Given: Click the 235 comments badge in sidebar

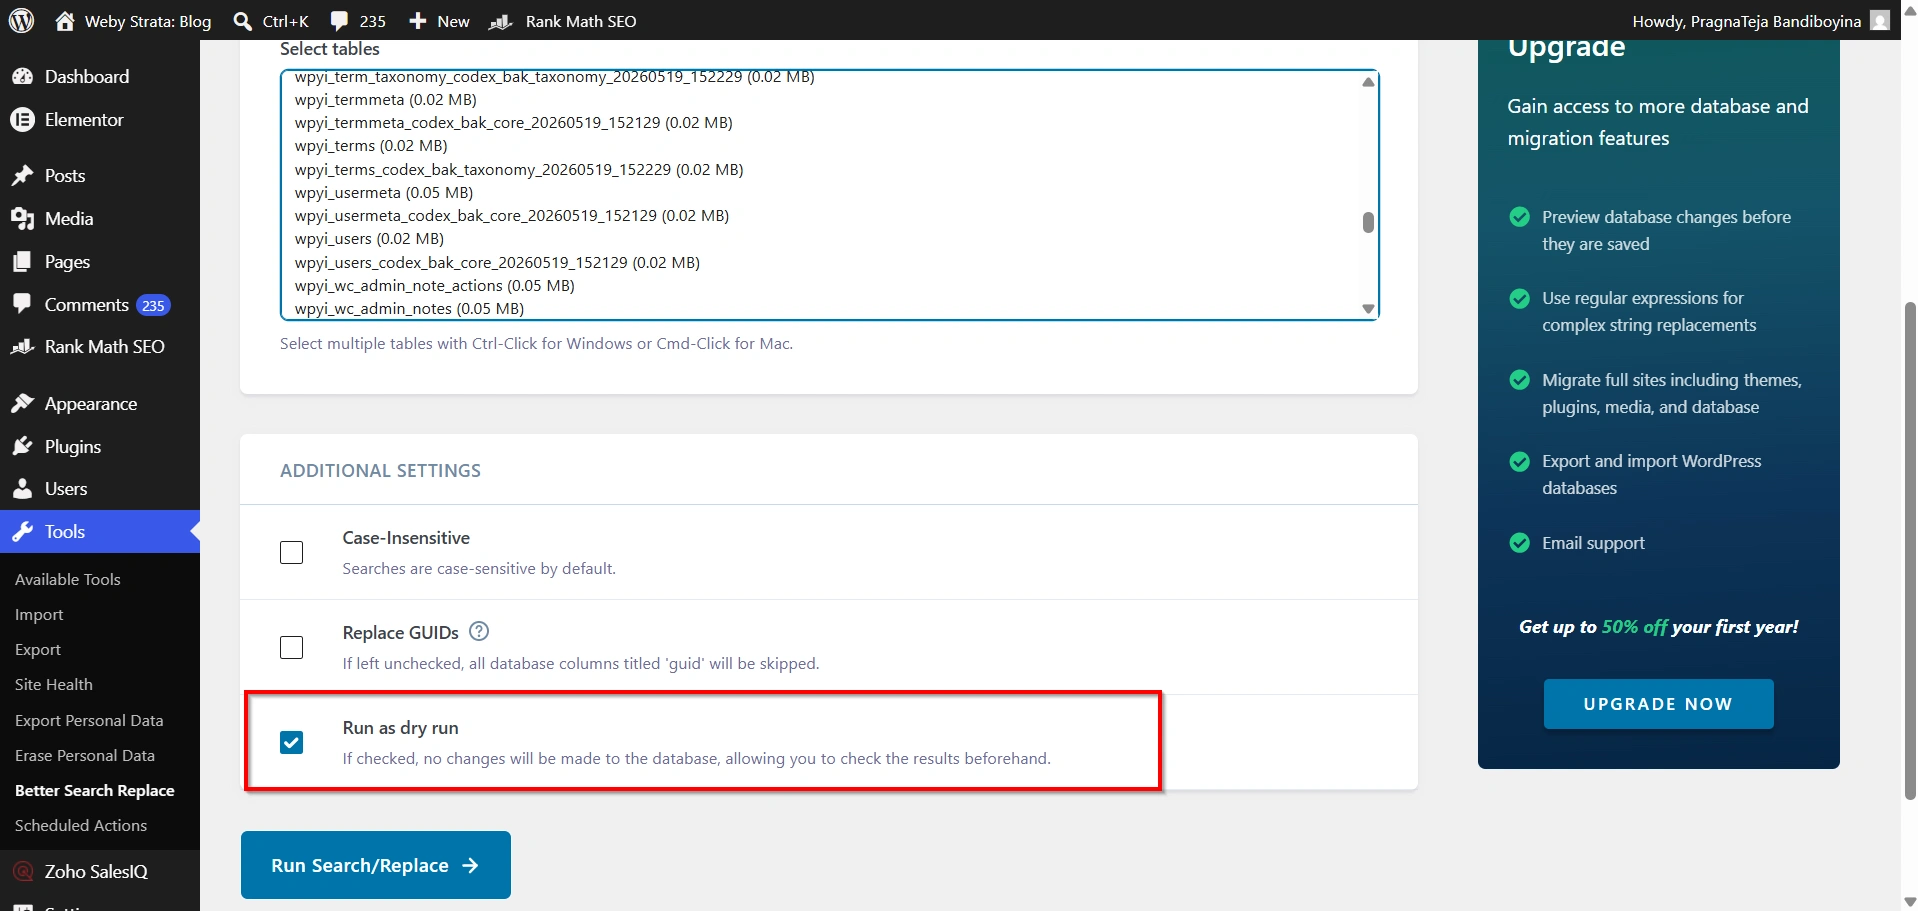Looking at the screenshot, I should click(153, 306).
